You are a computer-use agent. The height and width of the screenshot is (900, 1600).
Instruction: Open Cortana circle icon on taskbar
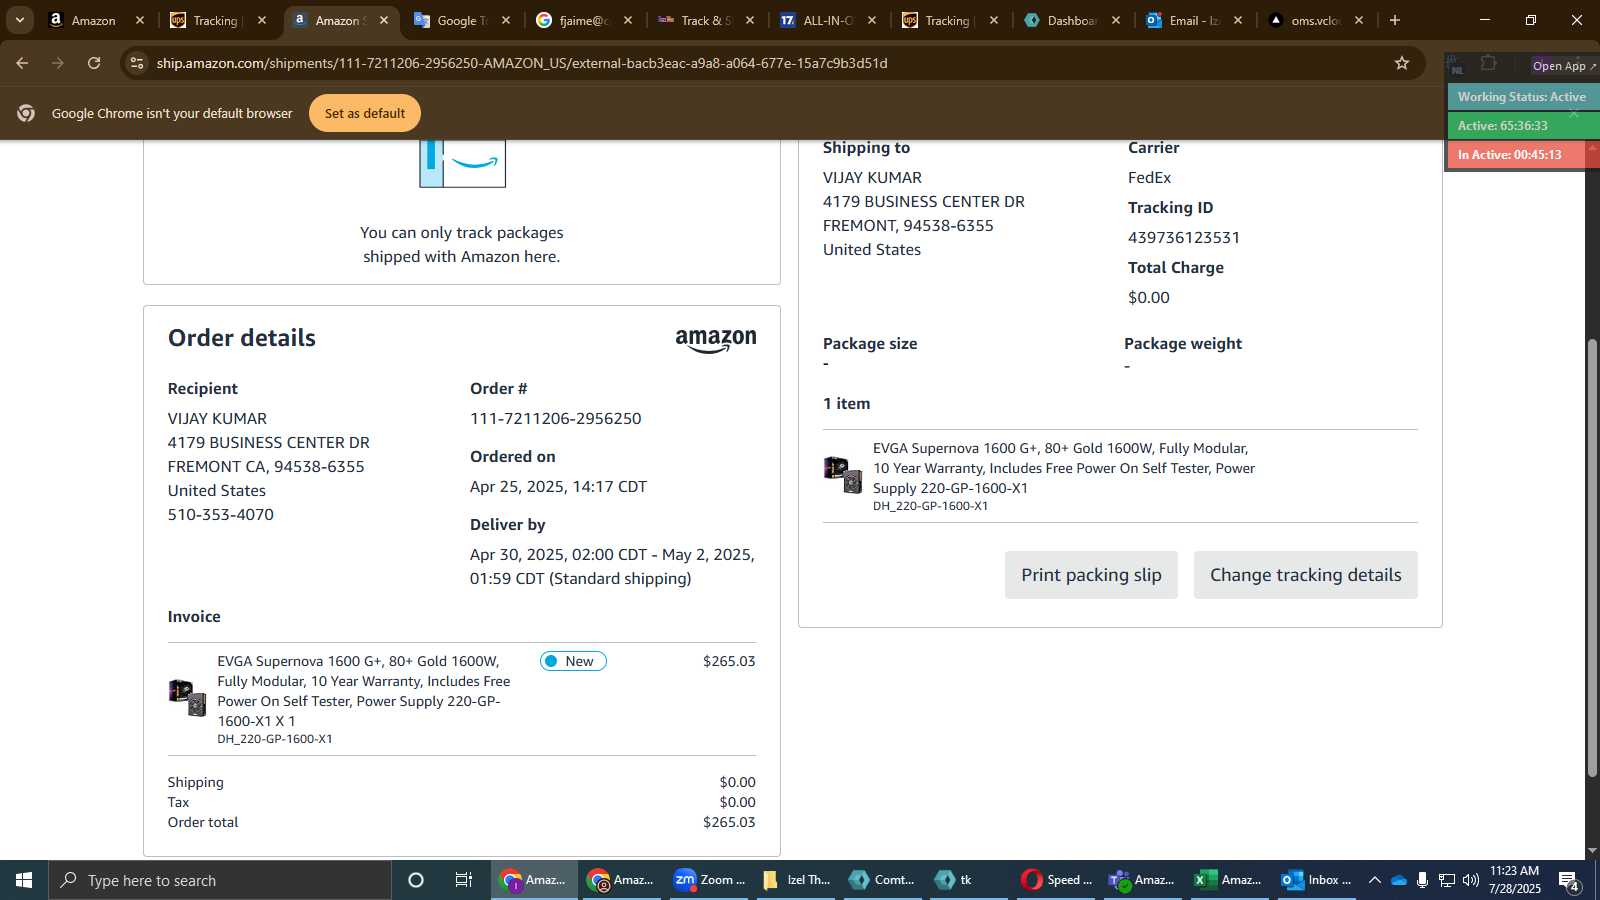point(416,880)
